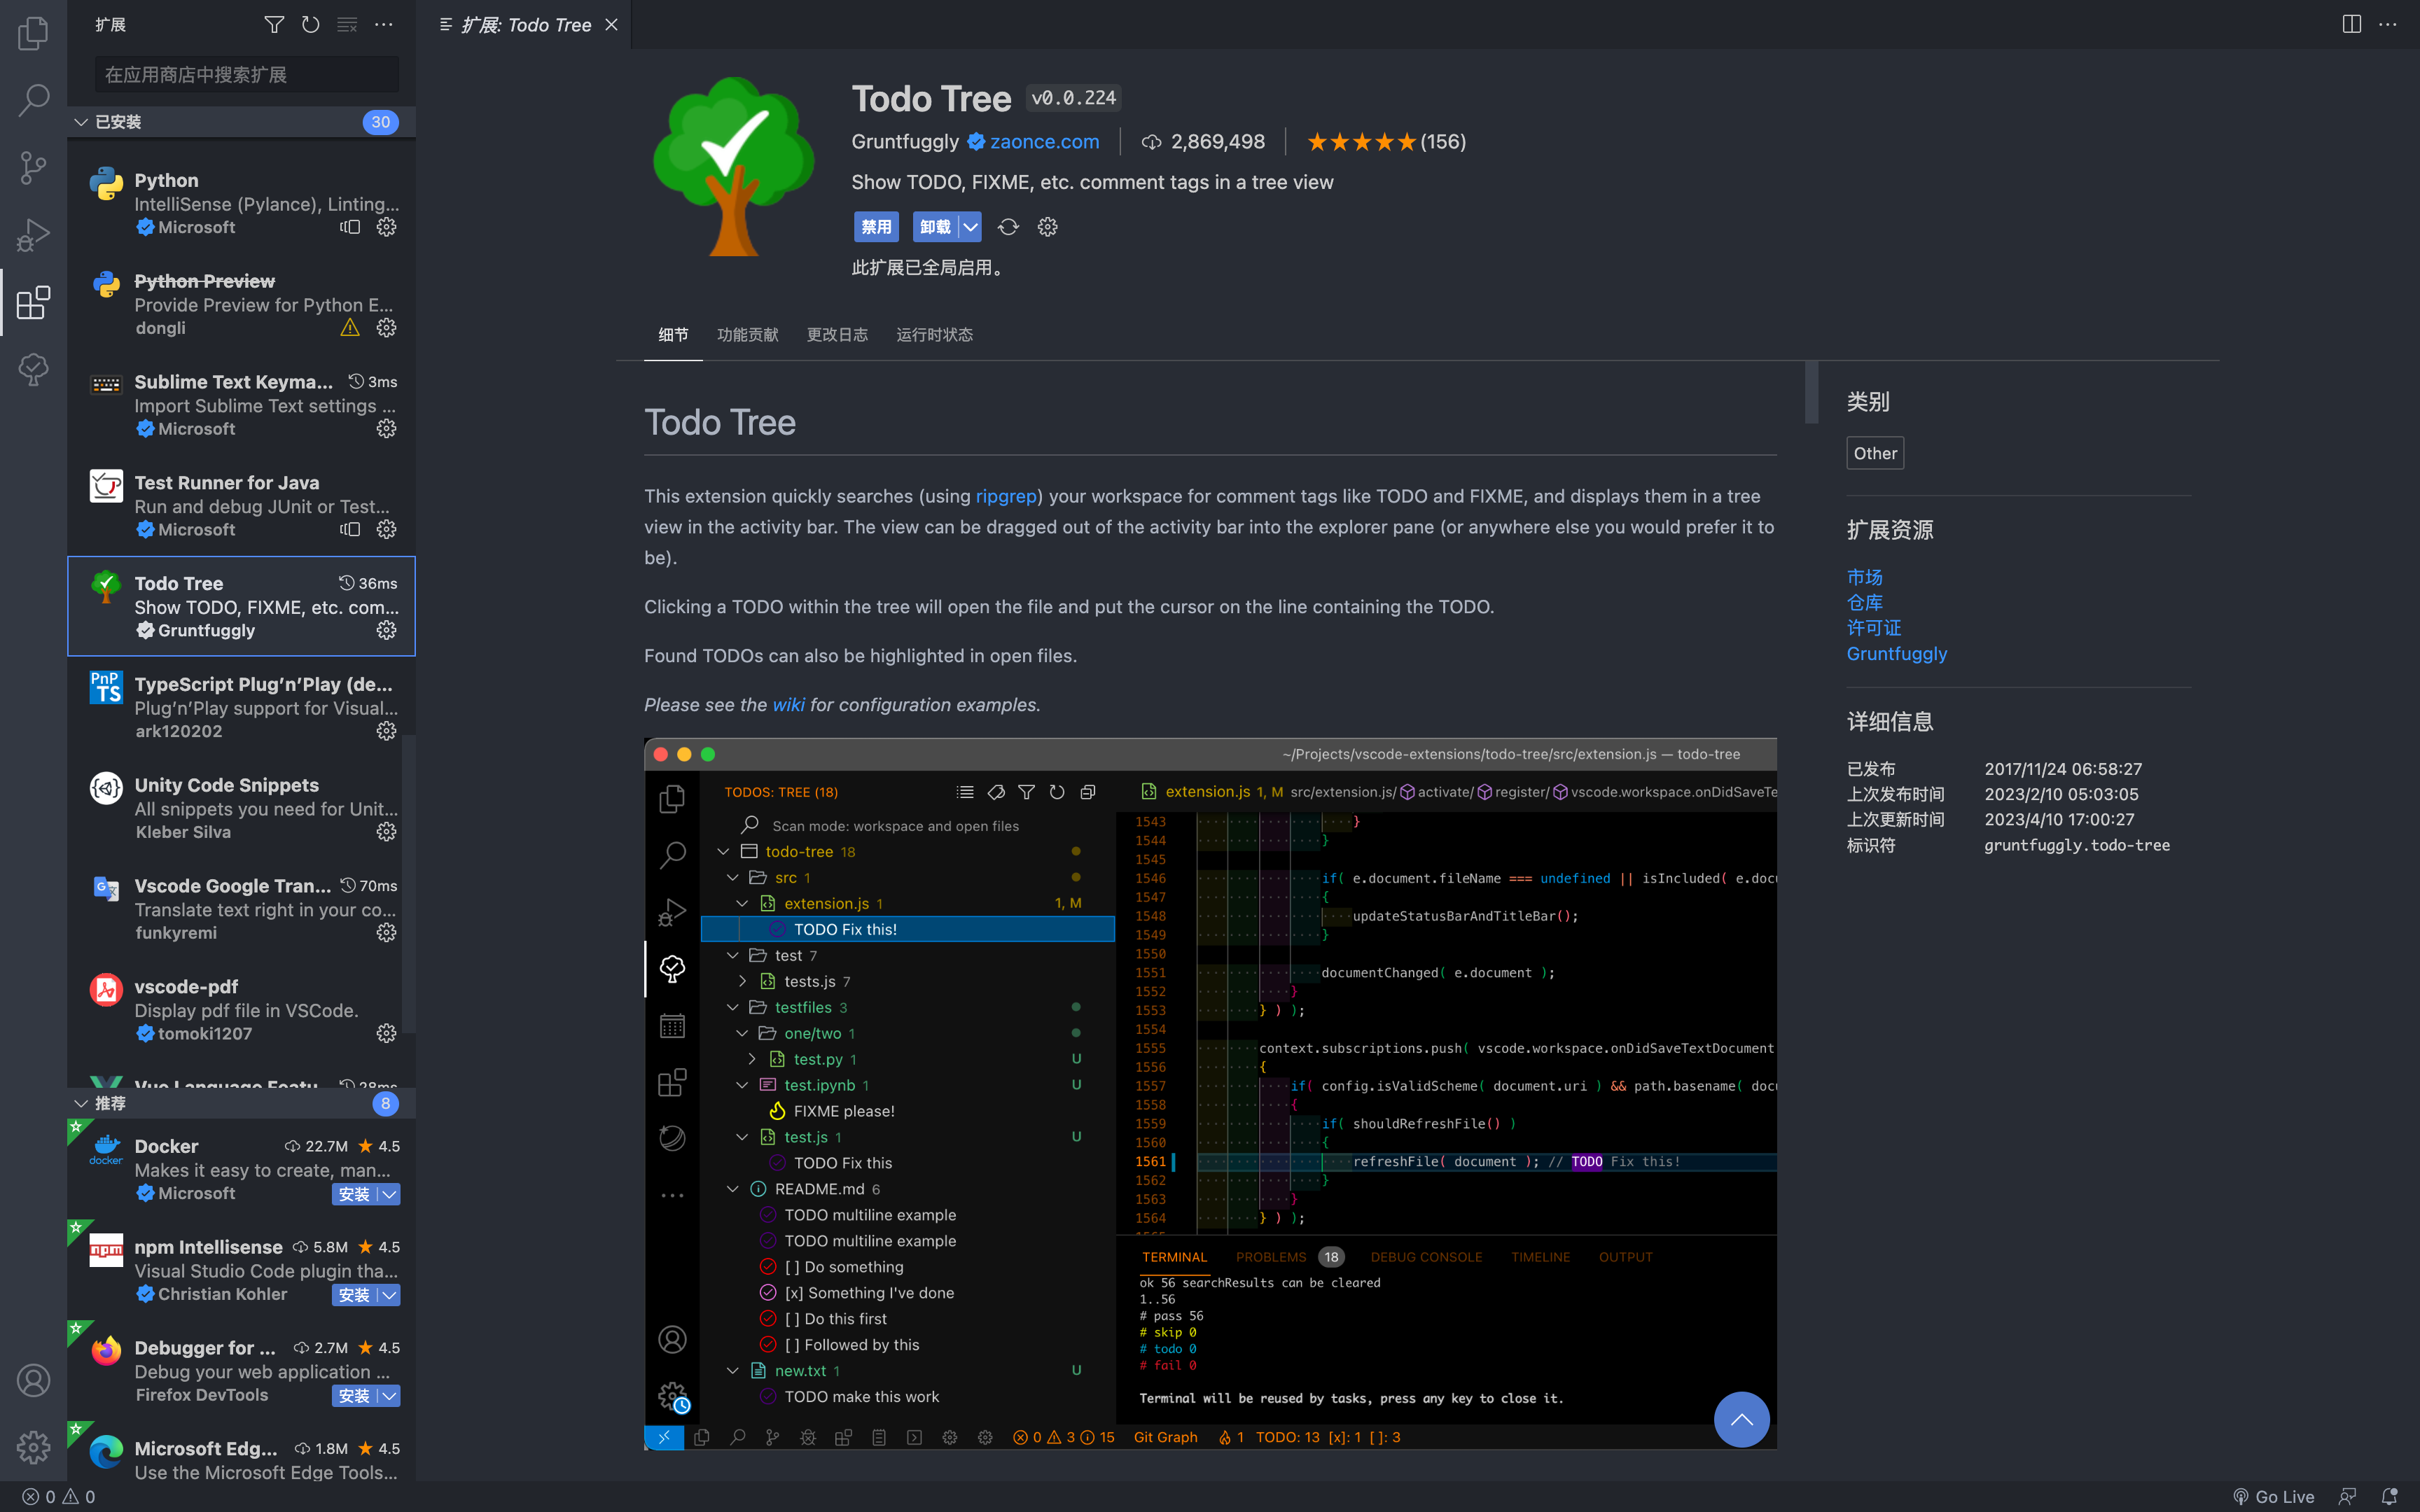The image size is (2420, 1512).
Task: Click the details page scrollbar
Action: click(1811, 392)
